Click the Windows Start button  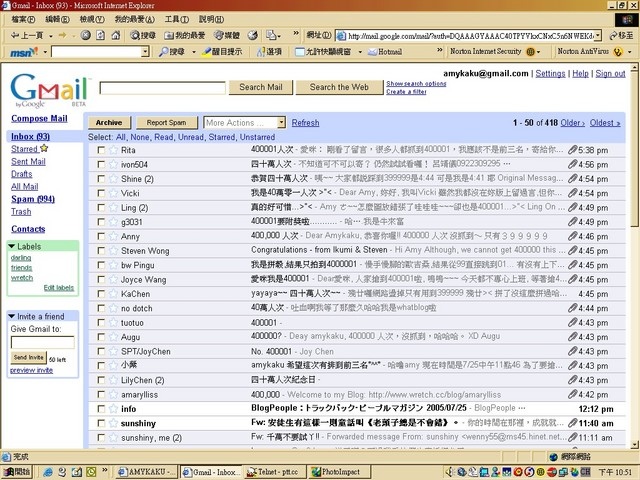coord(17,472)
